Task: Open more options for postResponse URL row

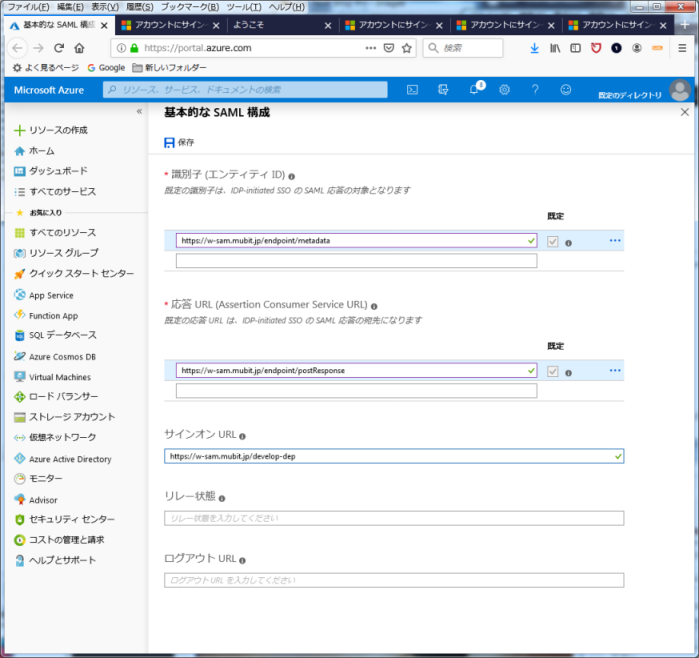Action: [615, 370]
